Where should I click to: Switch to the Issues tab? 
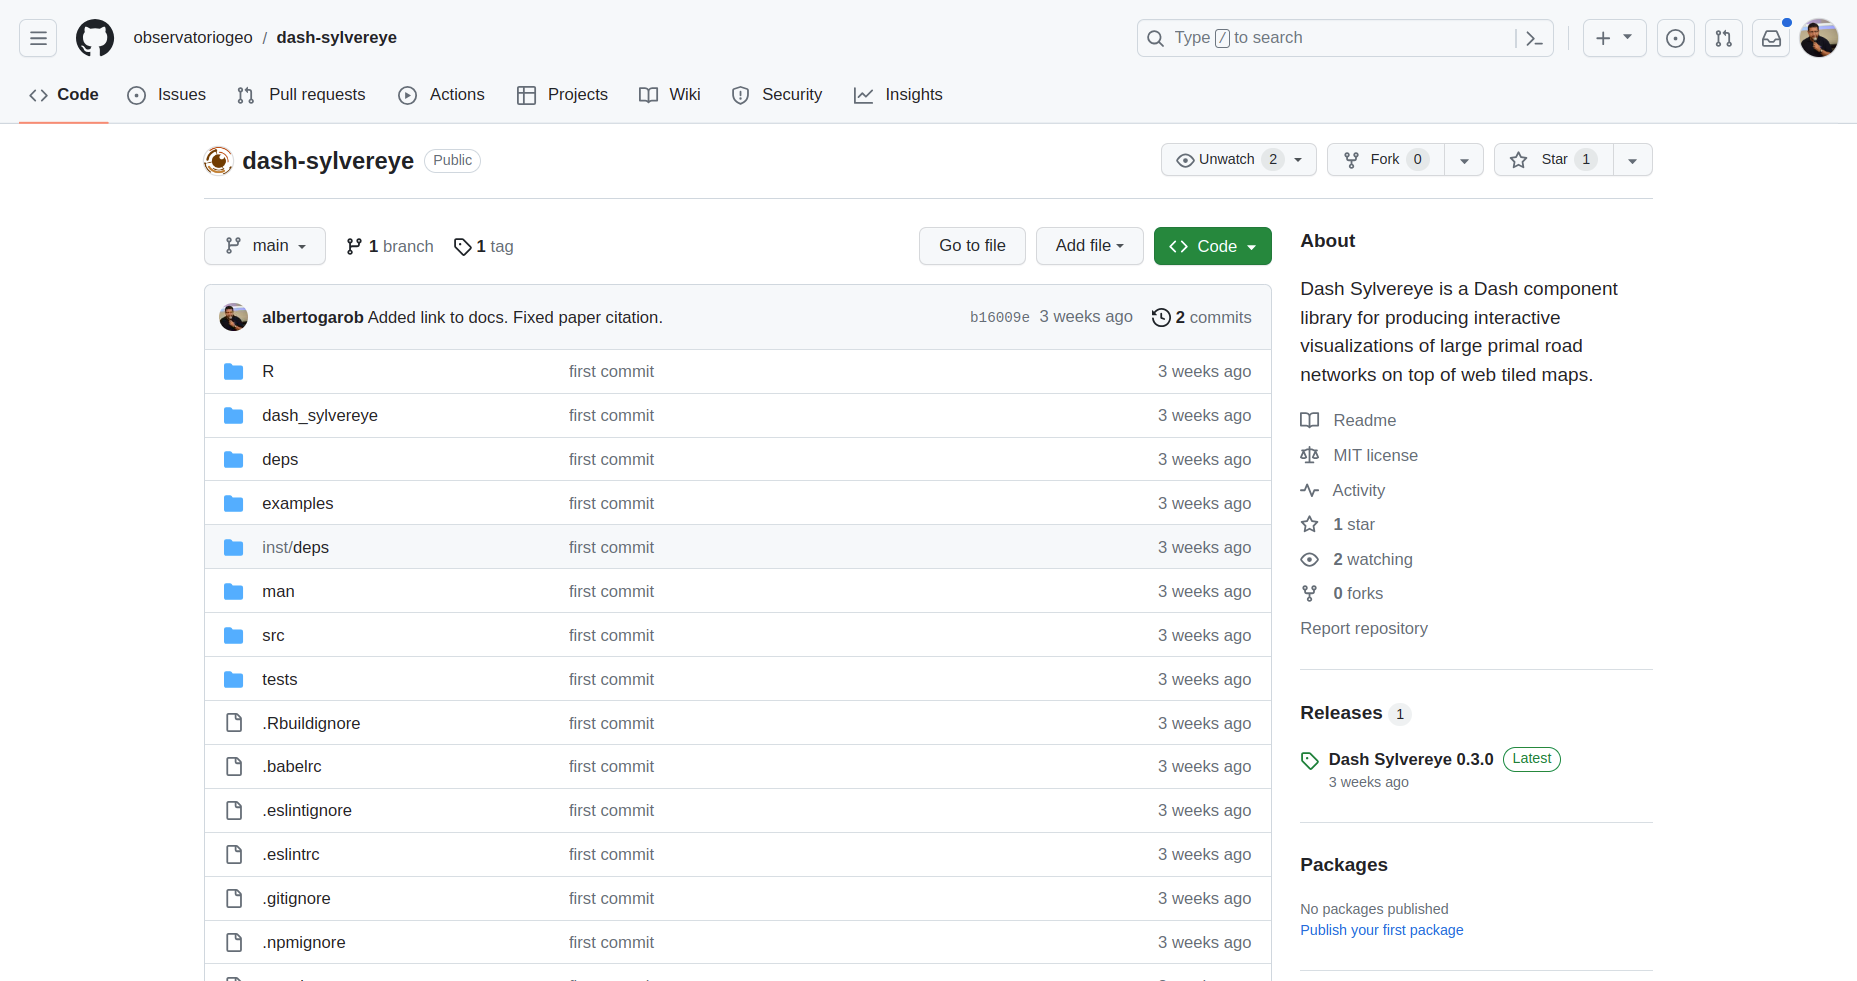(x=167, y=95)
